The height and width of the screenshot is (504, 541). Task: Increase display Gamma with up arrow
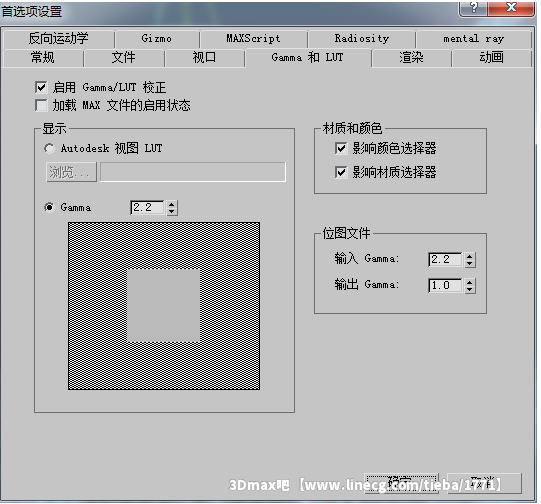[171, 204]
